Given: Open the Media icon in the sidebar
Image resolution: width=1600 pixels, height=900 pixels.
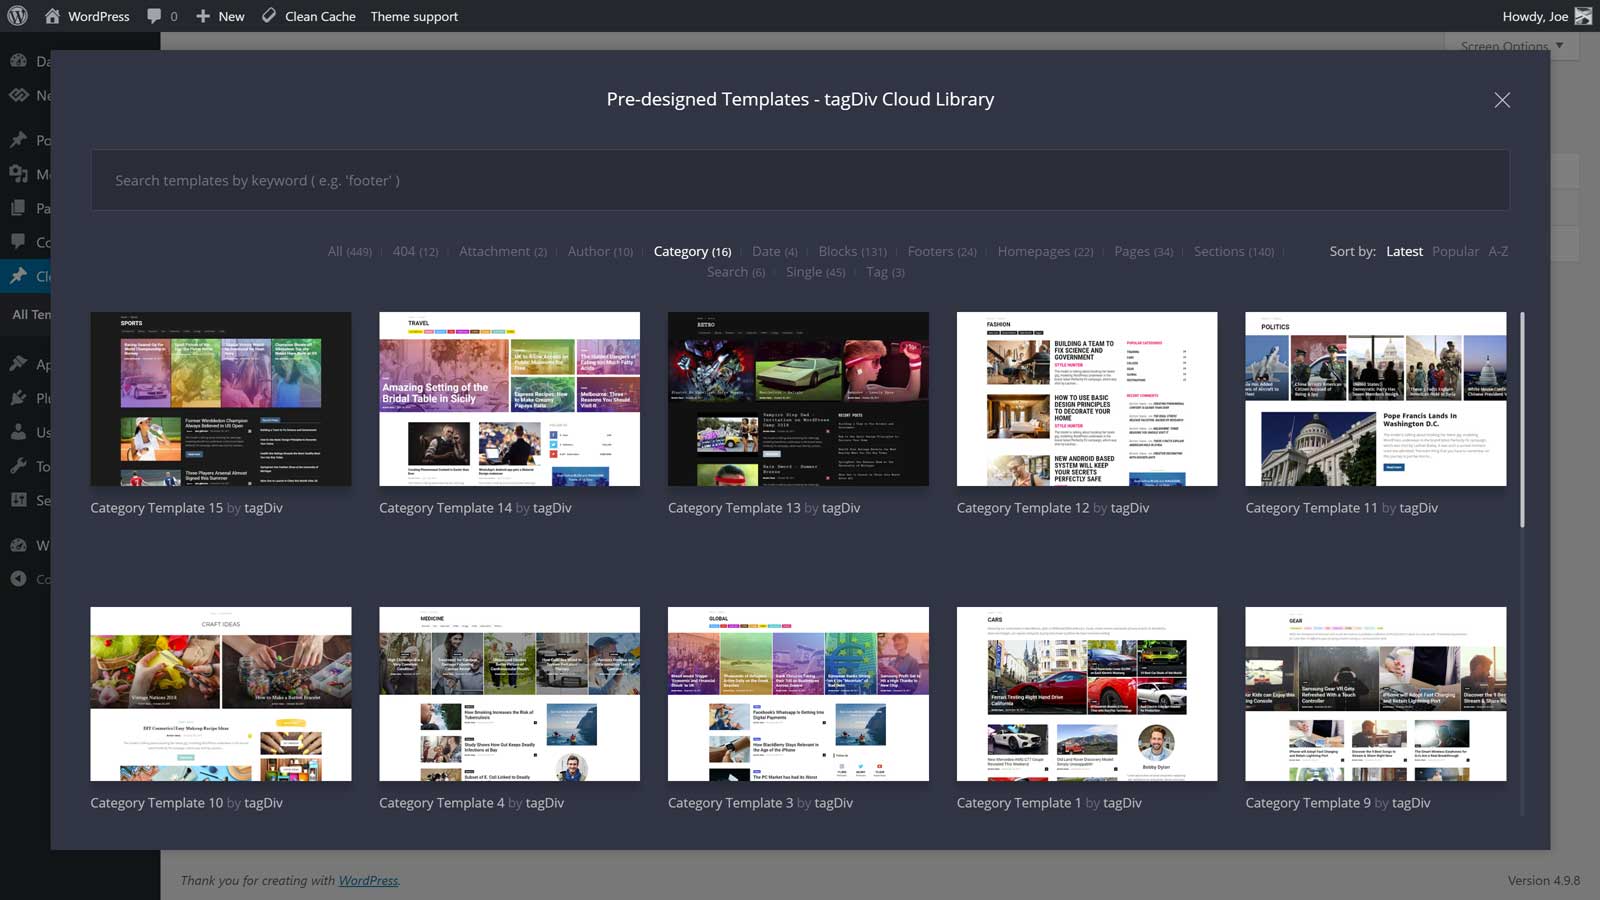Looking at the screenshot, I should tap(18, 174).
